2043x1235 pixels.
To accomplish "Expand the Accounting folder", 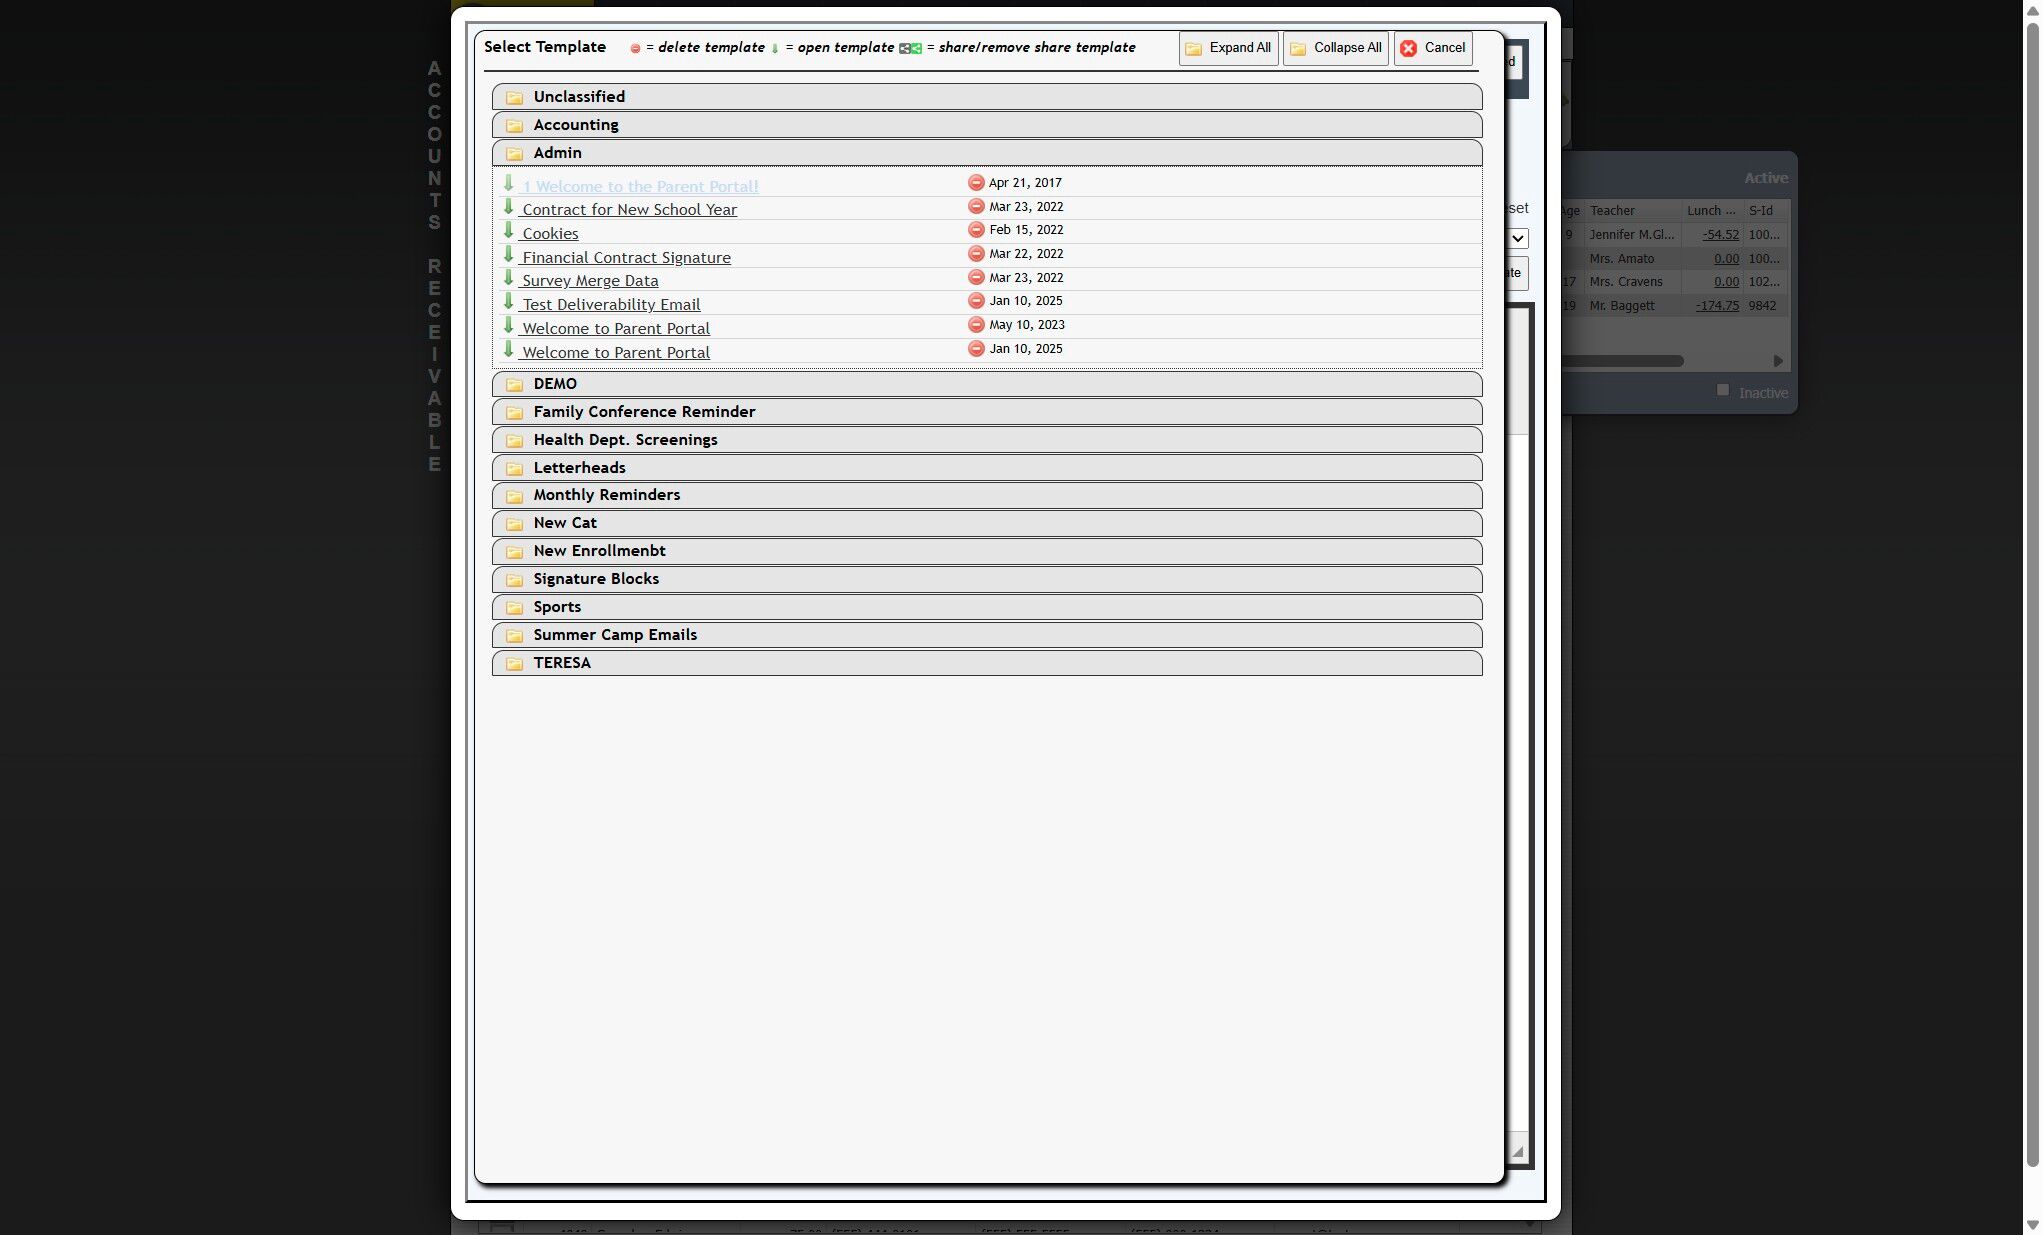I will [x=576, y=125].
